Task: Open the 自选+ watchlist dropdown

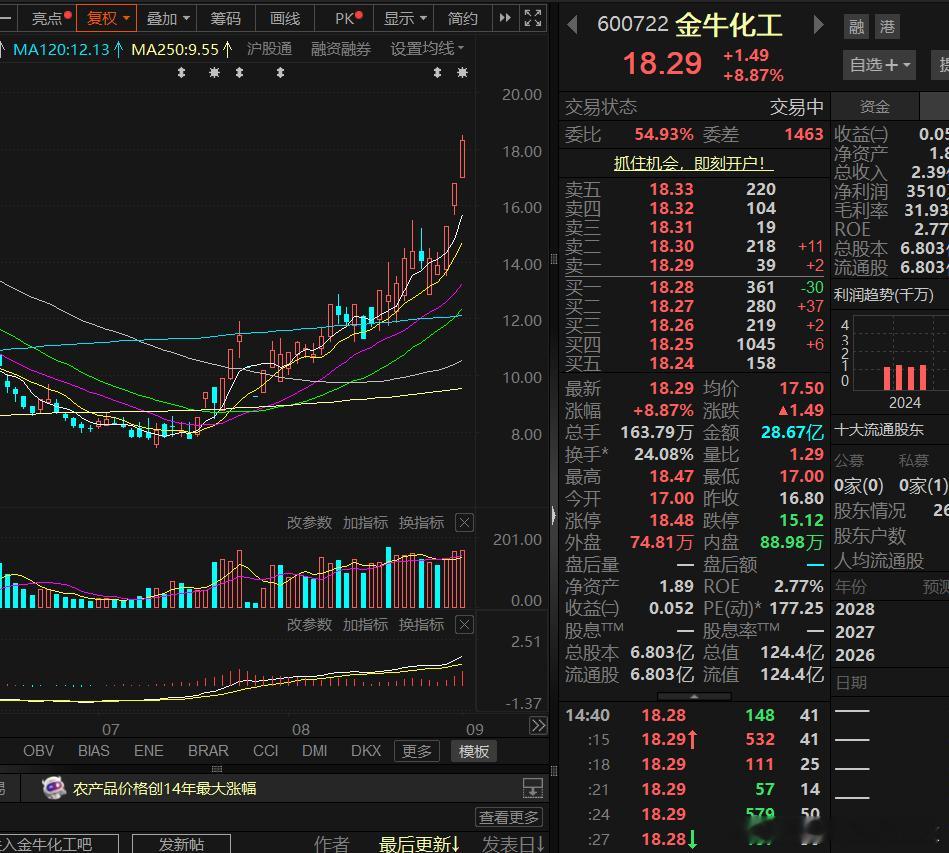Action: tap(879, 65)
